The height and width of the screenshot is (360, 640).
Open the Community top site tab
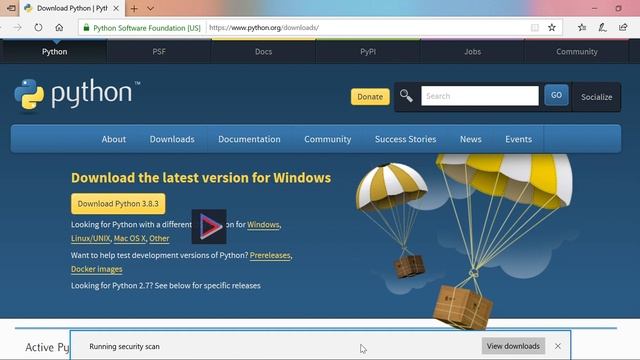[577, 51]
